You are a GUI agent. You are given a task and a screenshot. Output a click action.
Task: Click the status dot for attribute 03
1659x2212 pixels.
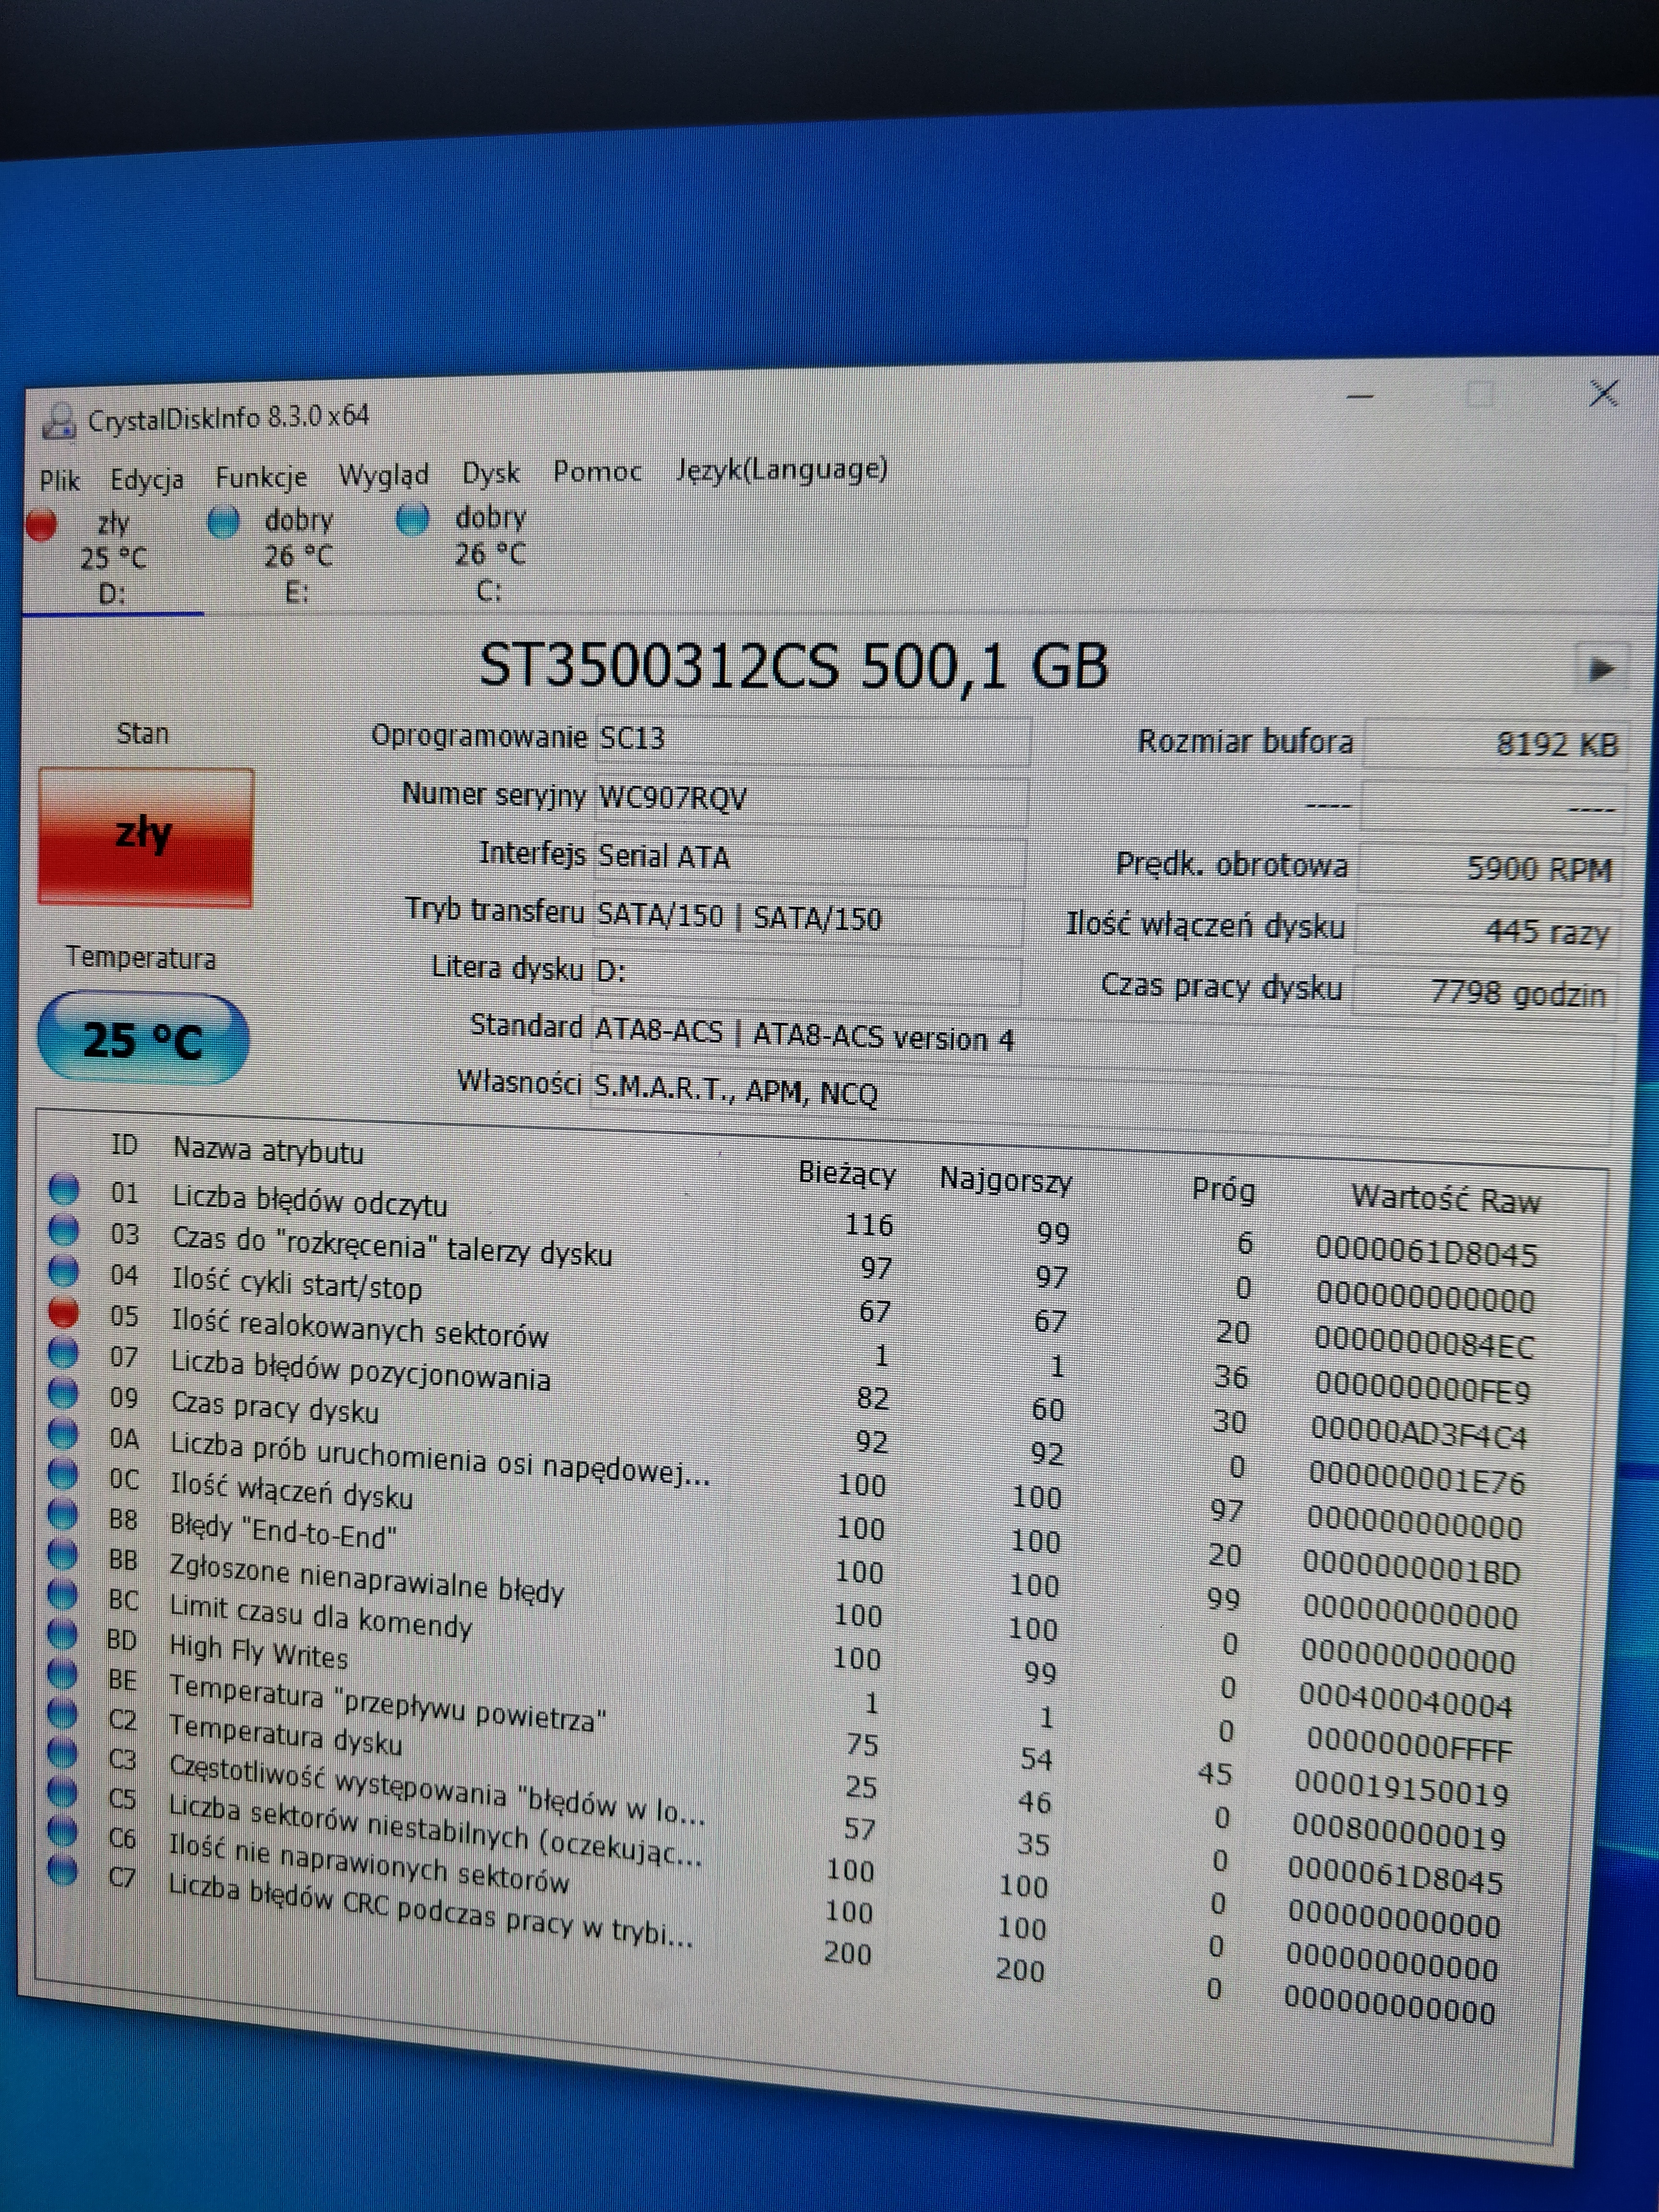click(x=63, y=1229)
